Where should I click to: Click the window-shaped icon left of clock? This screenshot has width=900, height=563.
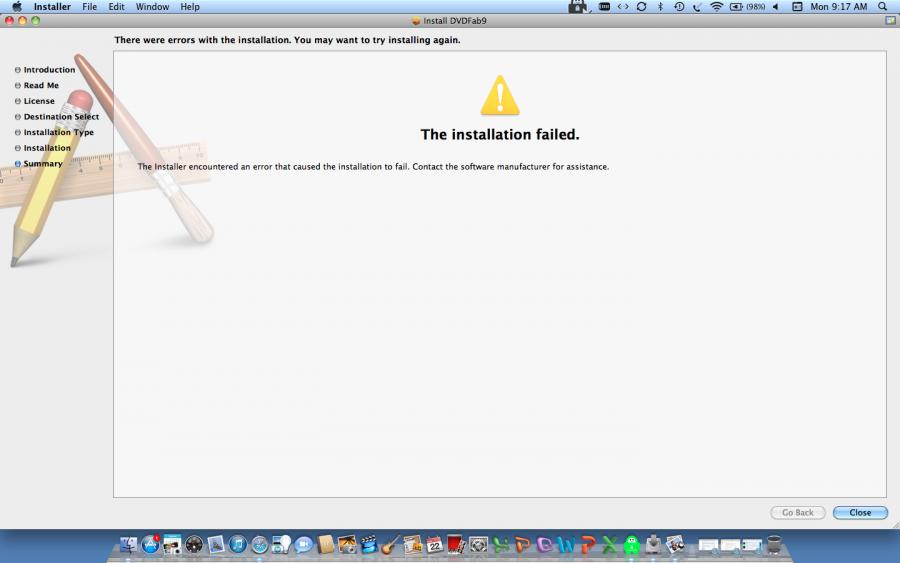(x=797, y=6)
